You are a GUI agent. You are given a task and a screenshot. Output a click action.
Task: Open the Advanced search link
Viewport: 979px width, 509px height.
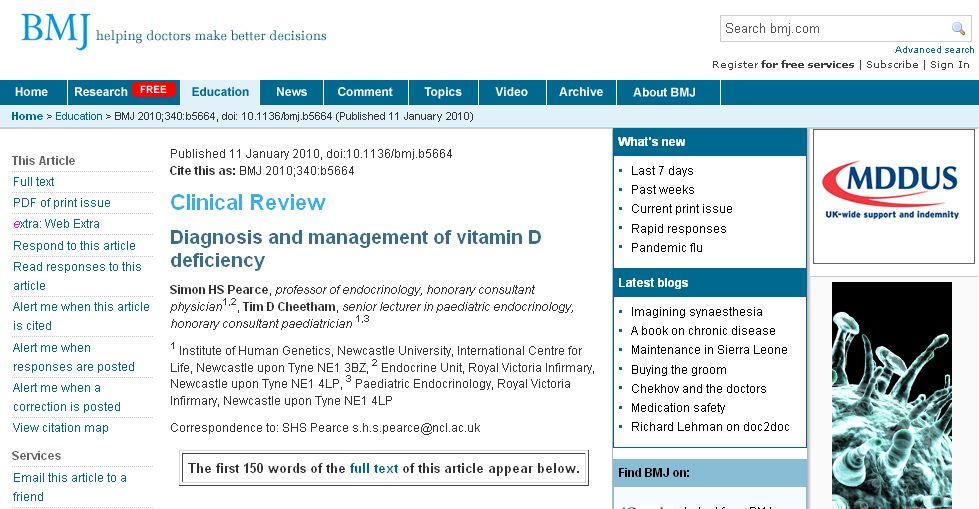pyautogui.click(x=934, y=50)
